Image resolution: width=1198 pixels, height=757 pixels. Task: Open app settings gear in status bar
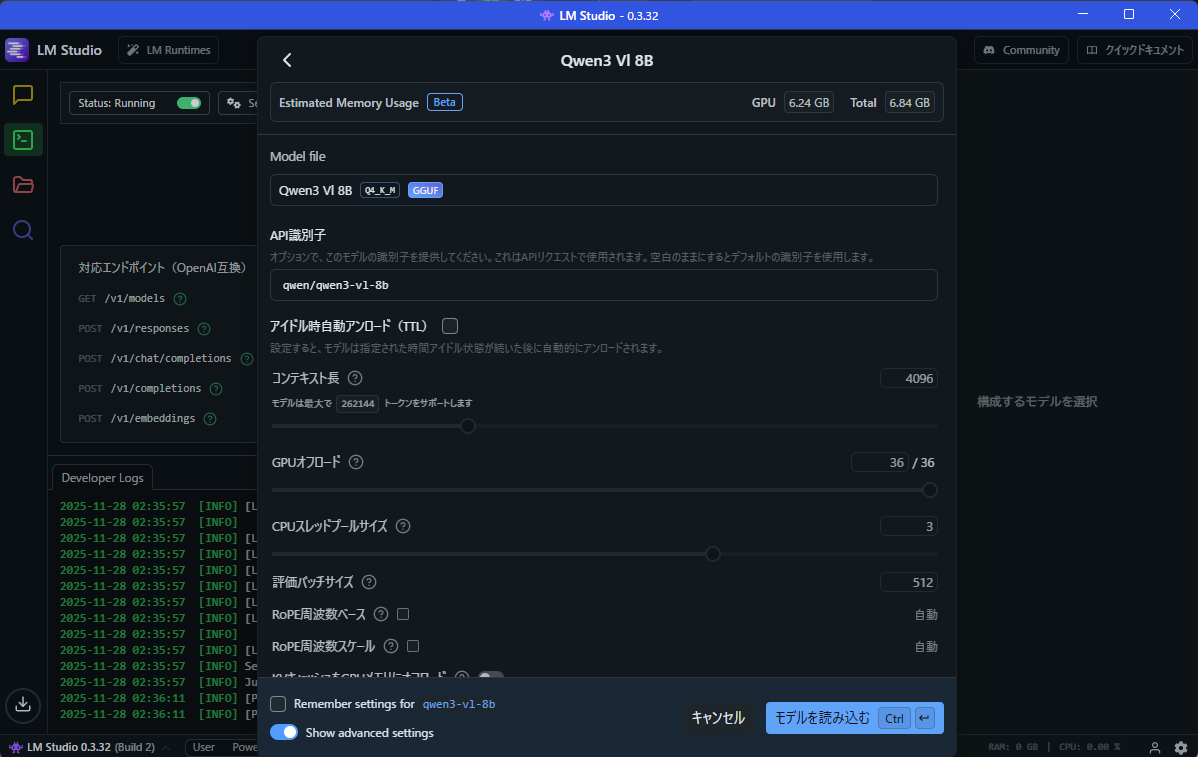point(1181,747)
